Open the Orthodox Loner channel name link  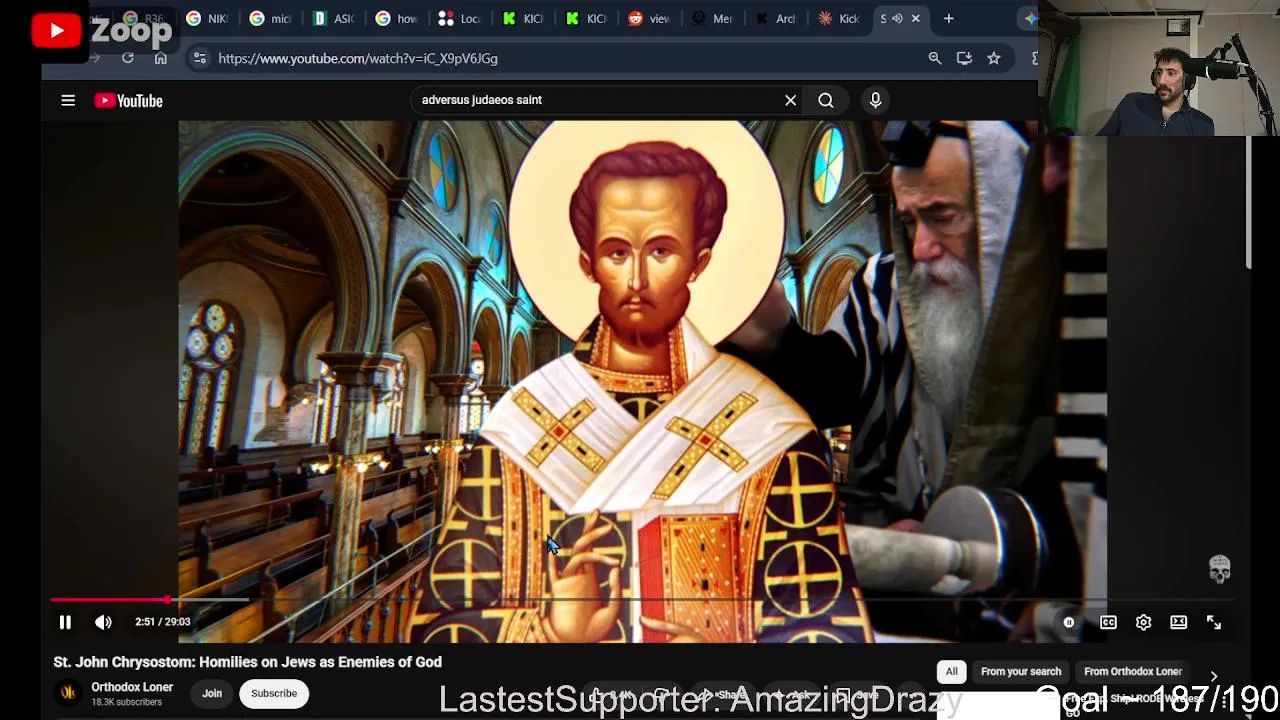[x=132, y=687]
